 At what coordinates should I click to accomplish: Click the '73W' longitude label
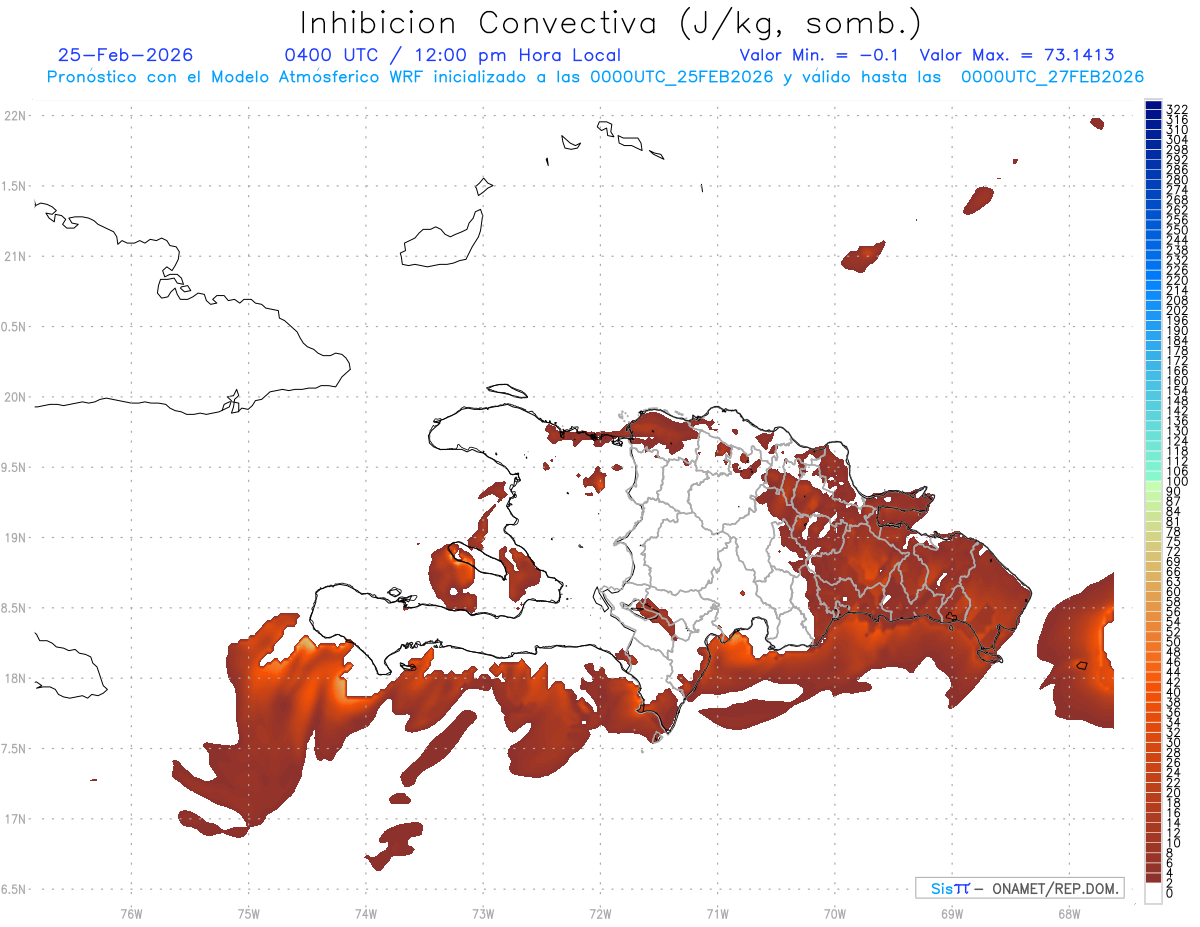pos(483,913)
